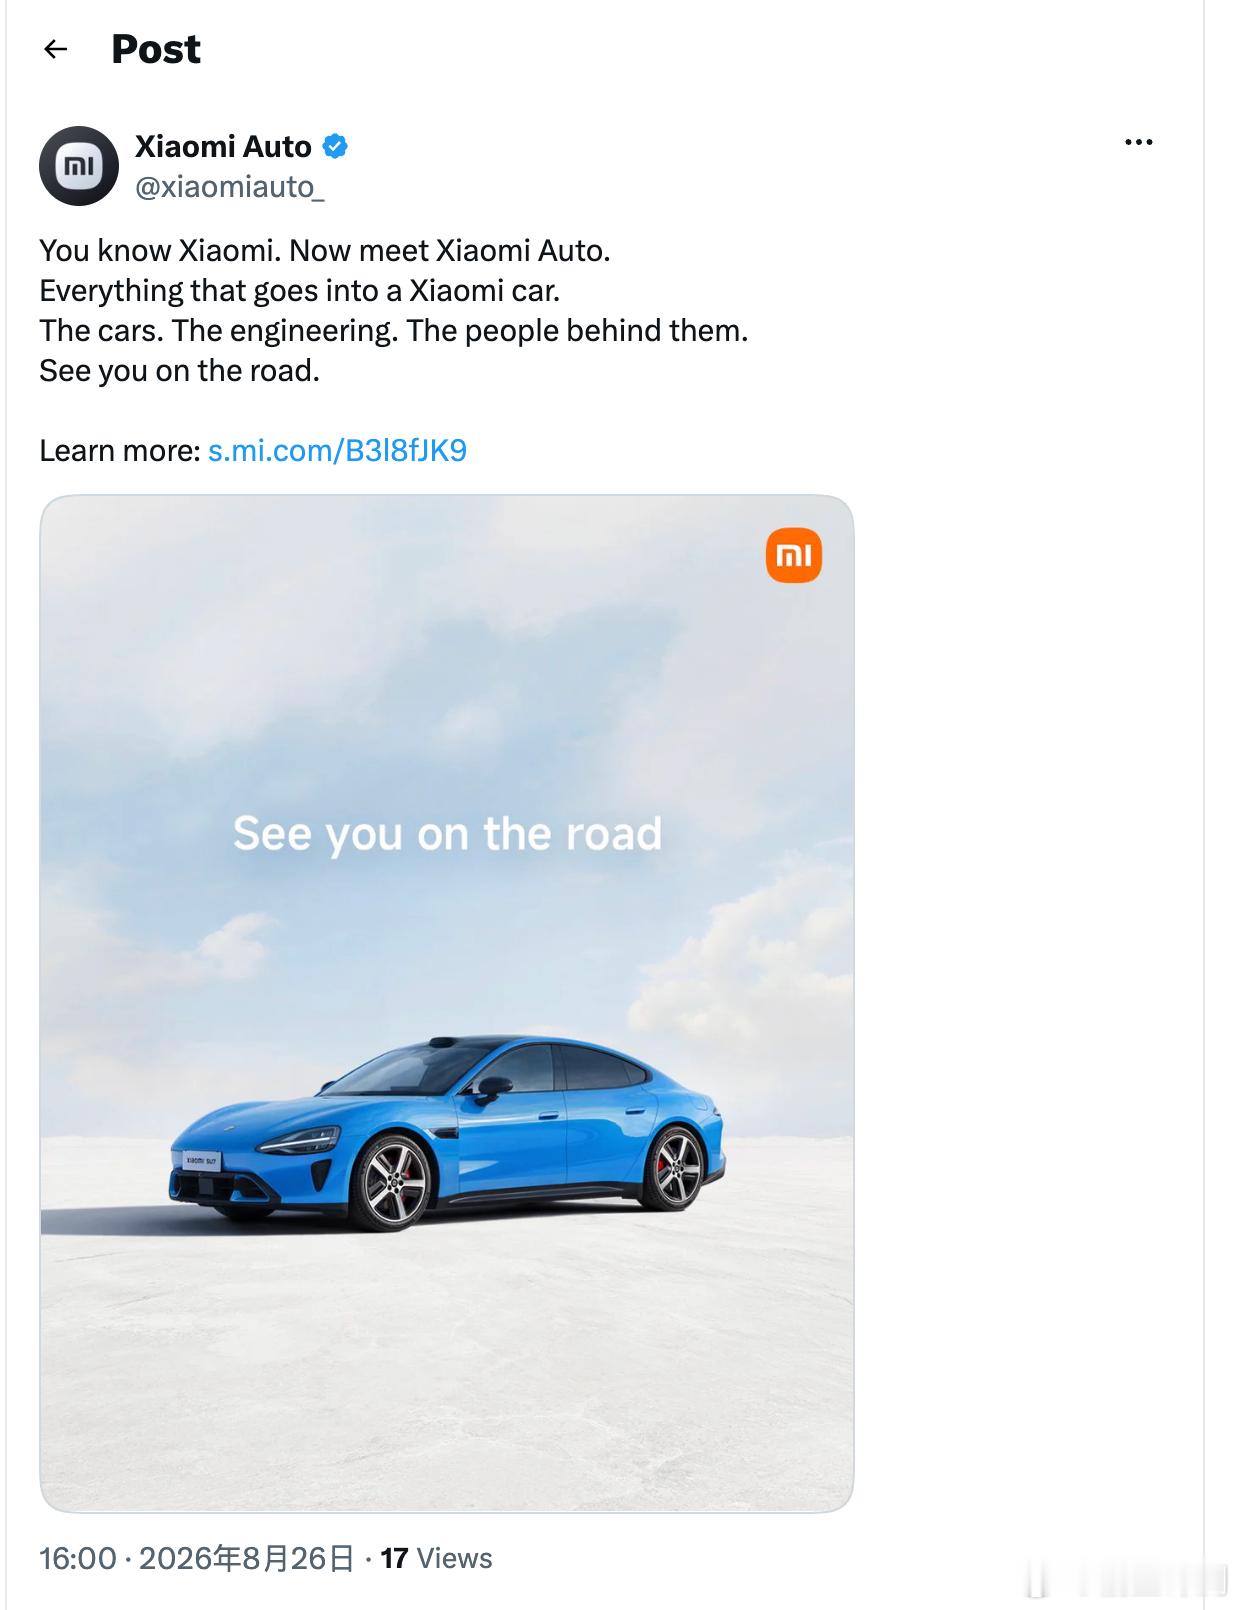The width and height of the screenshot is (1240, 1610).
Task: Go back using the left arrow icon
Action: [x=56, y=49]
